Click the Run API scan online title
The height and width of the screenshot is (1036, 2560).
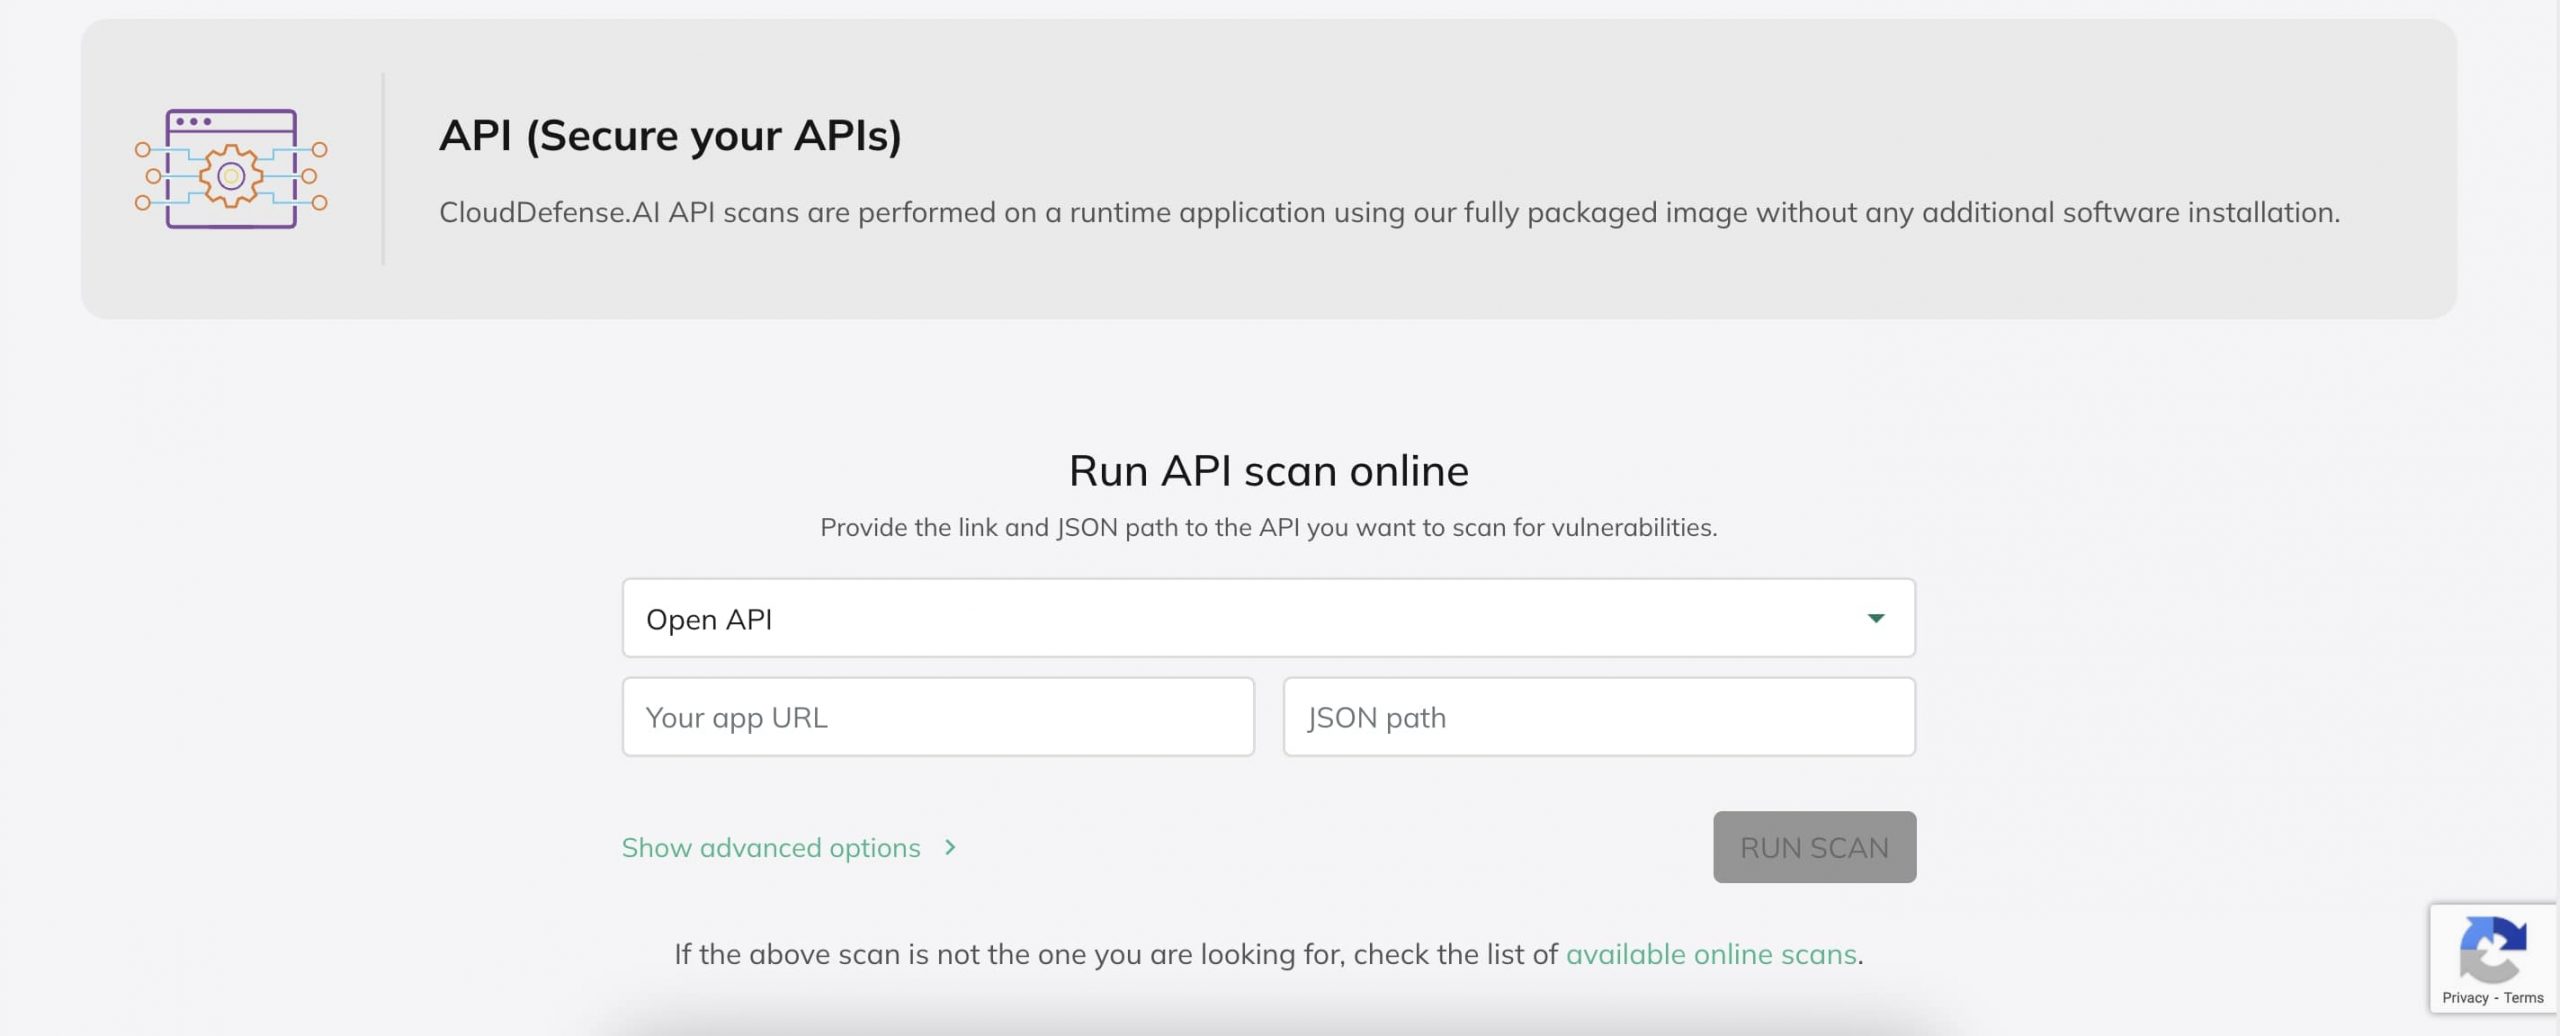pos(1268,471)
